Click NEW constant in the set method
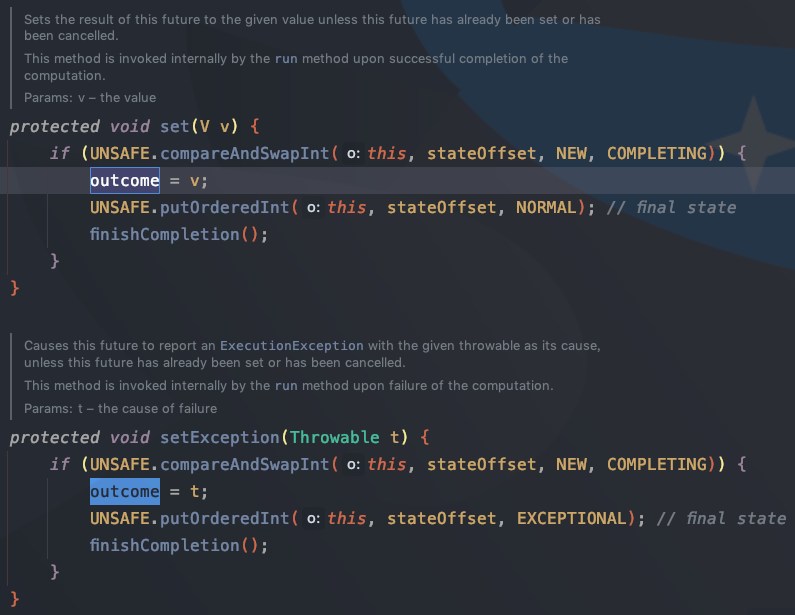The width and height of the screenshot is (795, 615). coord(571,153)
